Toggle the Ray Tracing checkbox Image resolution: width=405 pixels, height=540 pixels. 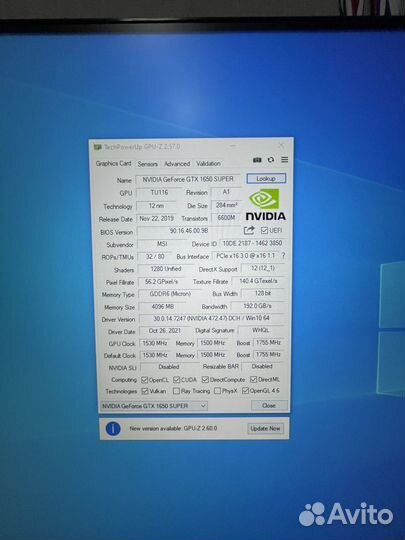pos(176,391)
